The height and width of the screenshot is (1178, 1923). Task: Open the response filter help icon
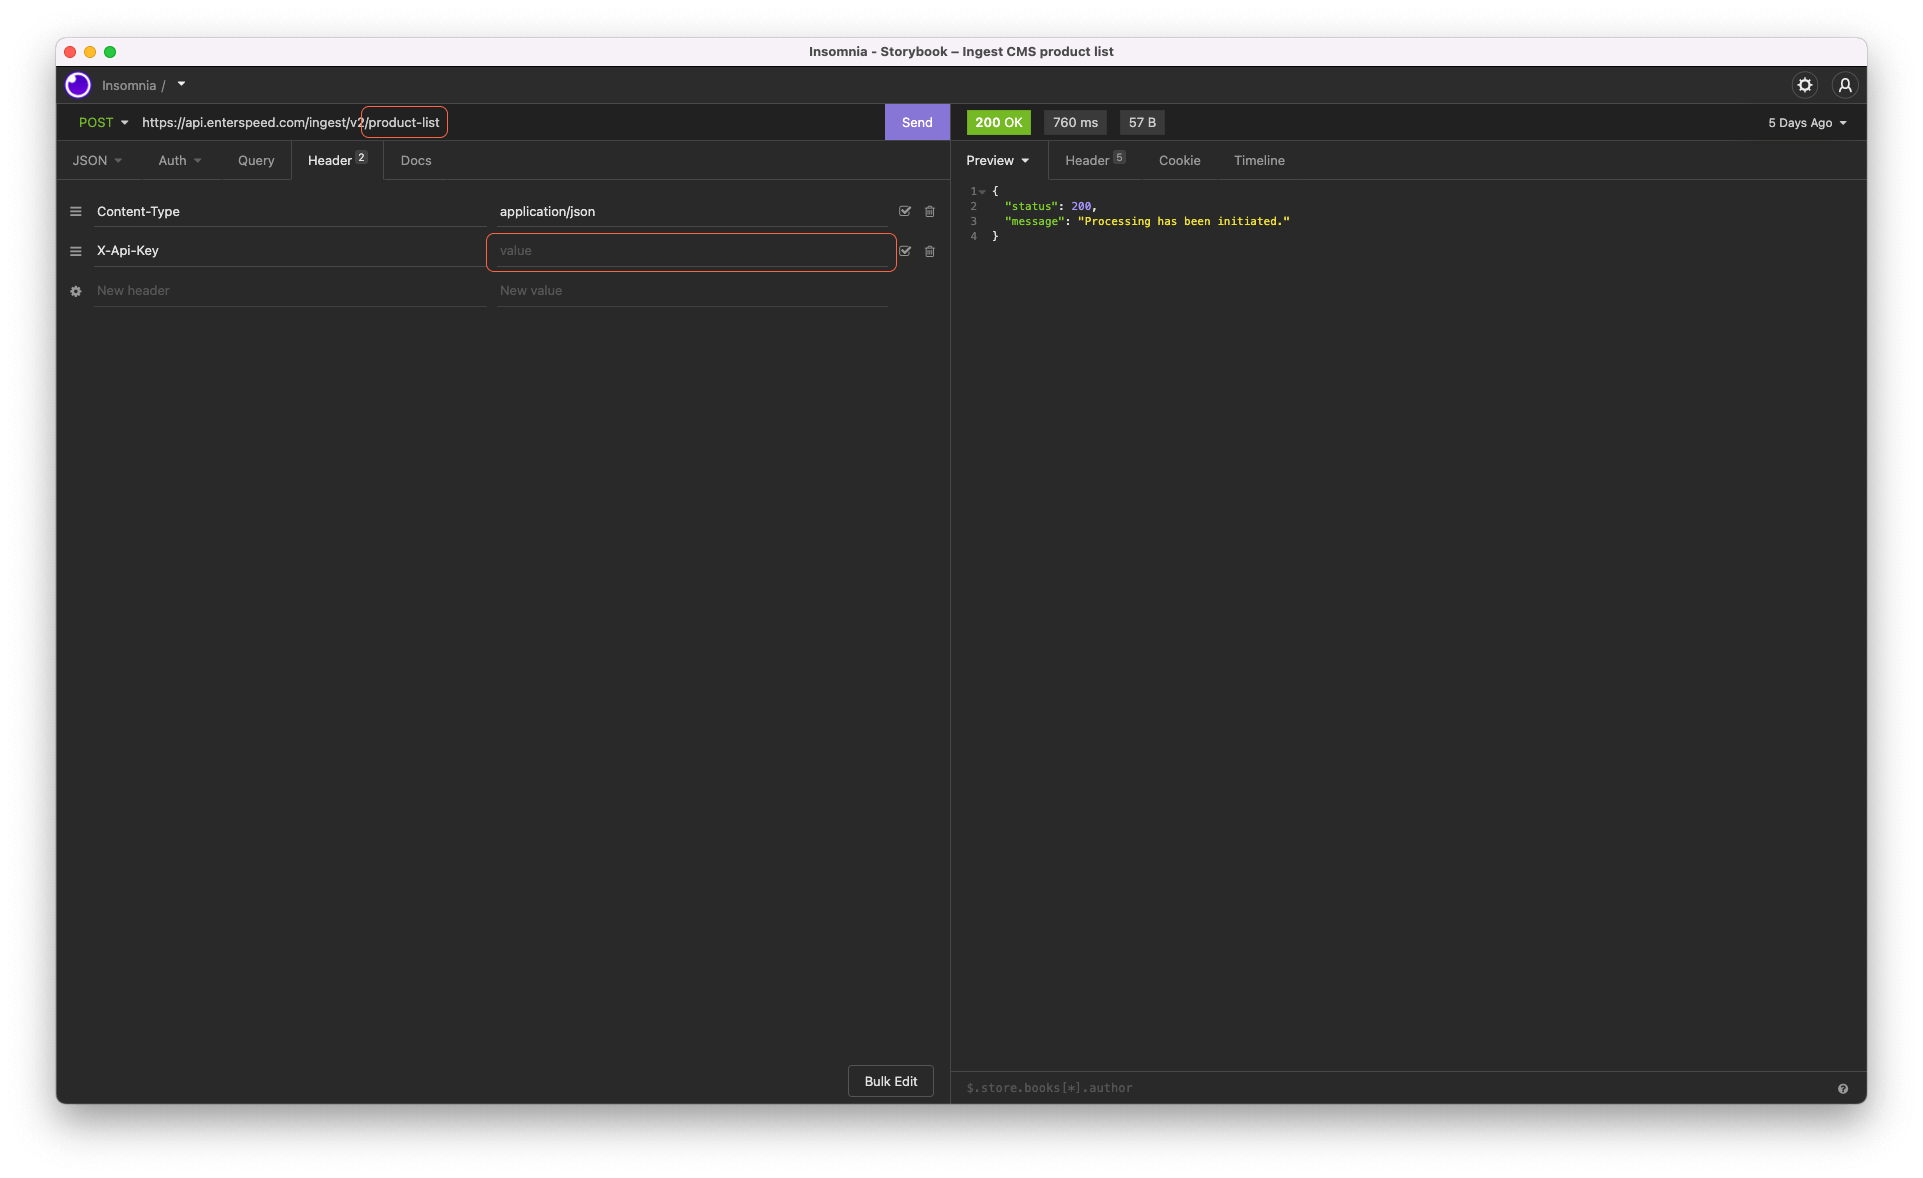pyautogui.click(x=1843, y=1089)
